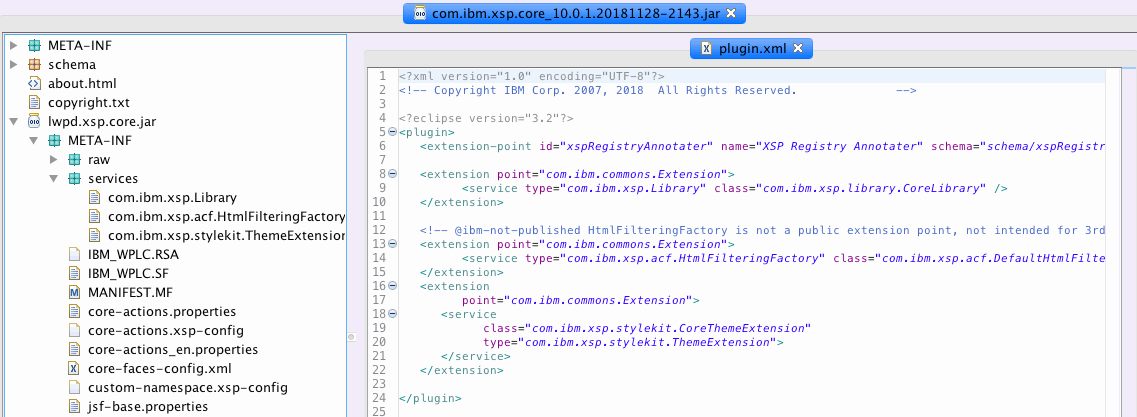Screen dimensions: 1137x417
Task: Click the about.html file icon
Action: click(x=34, y=83)
